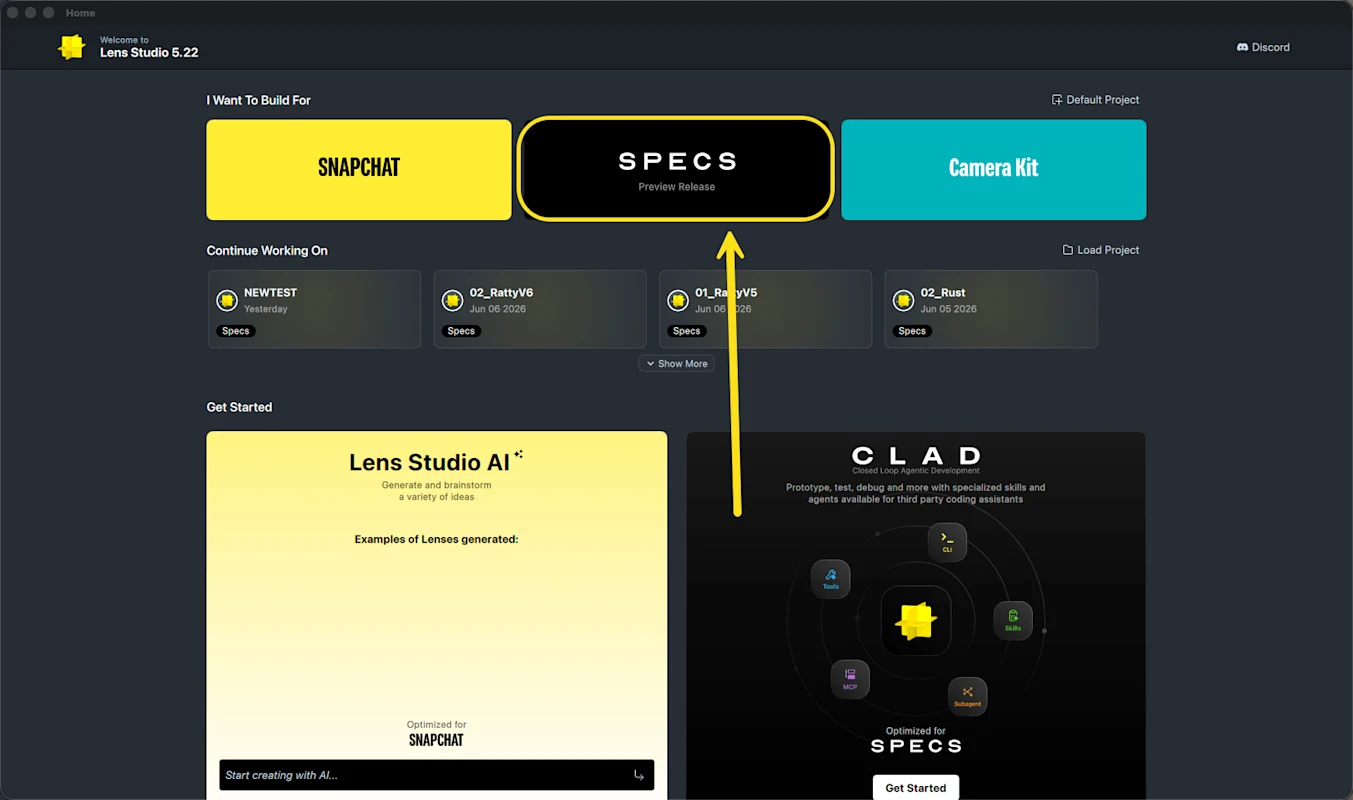Click the I Want To Build For heading
The height and width of the screenshot is (800, 1353).
(259, 100)
